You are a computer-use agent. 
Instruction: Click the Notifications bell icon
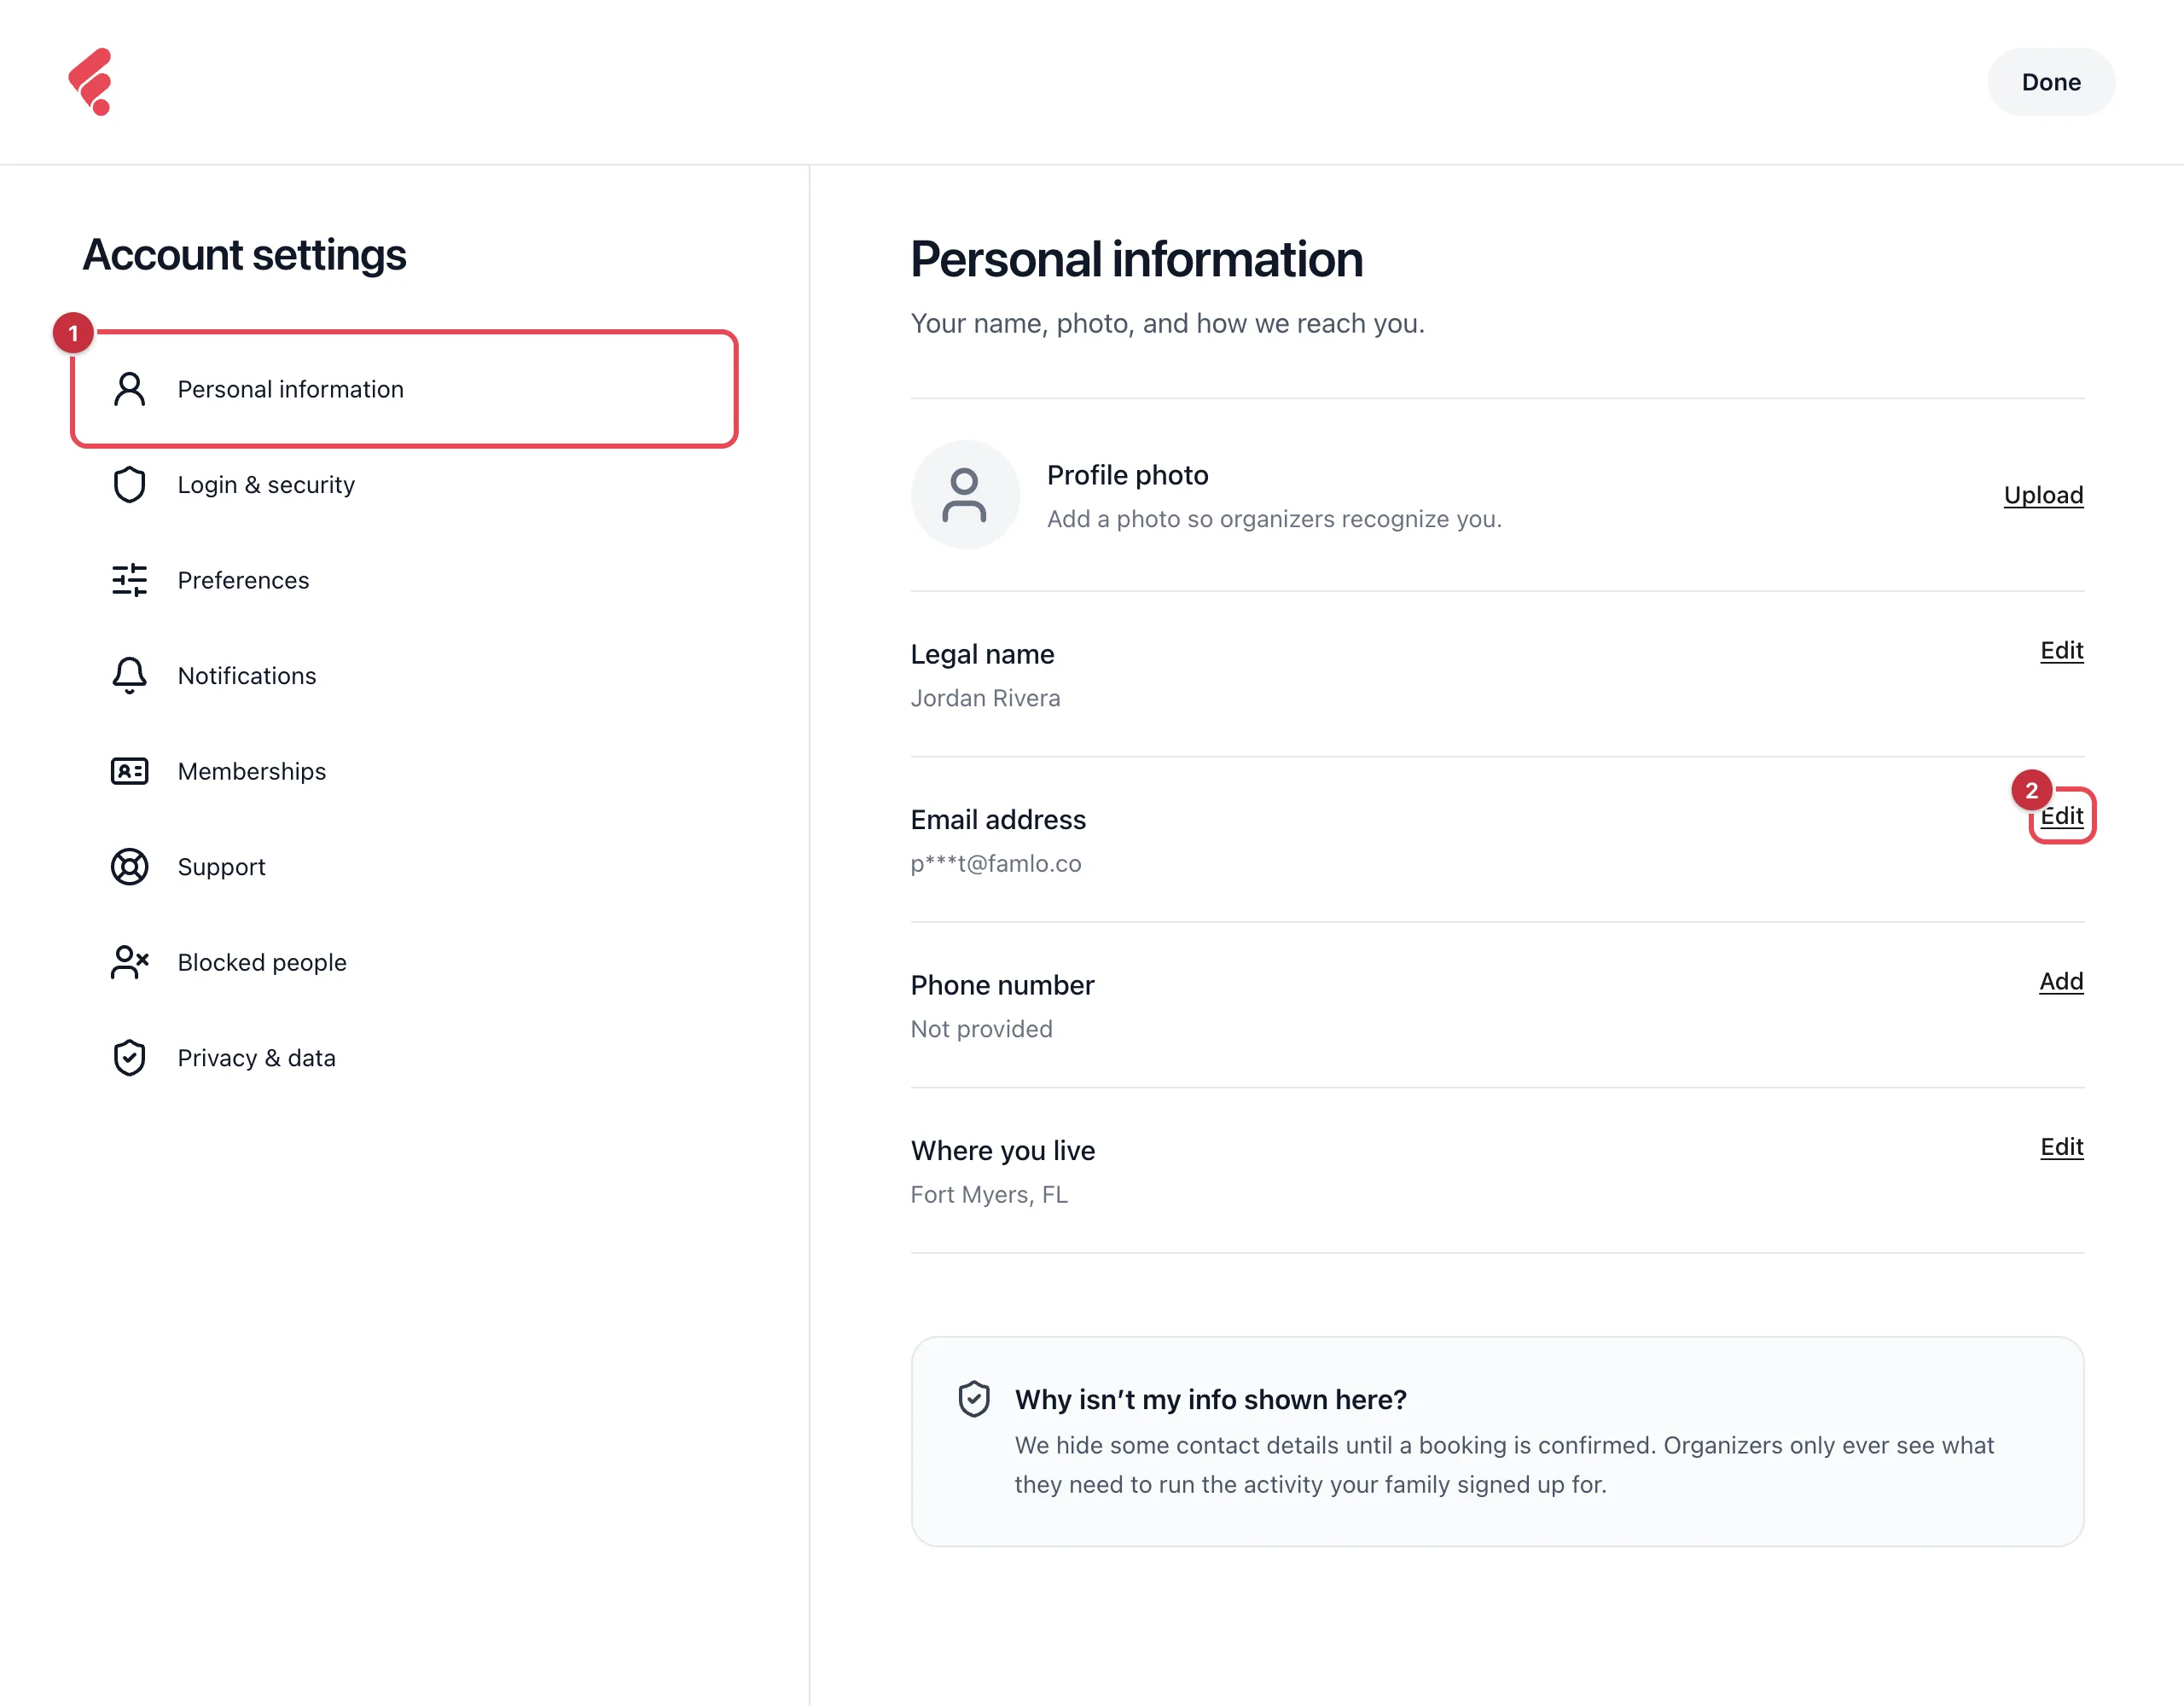[x=129, y=676]
